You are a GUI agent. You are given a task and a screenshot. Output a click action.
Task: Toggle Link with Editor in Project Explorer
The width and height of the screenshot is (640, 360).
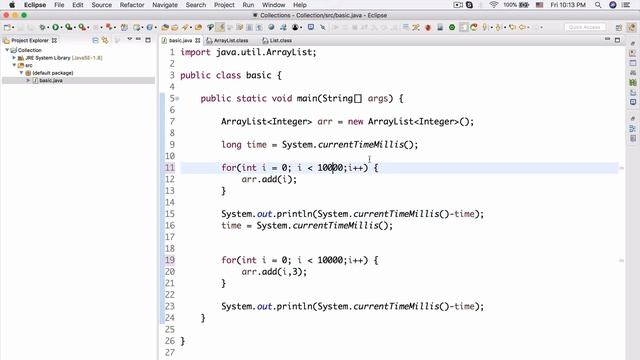coord(105,40)
